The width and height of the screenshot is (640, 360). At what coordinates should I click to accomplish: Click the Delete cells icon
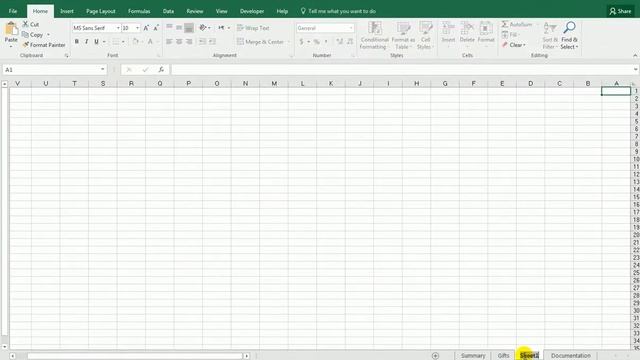pos(467,28)
